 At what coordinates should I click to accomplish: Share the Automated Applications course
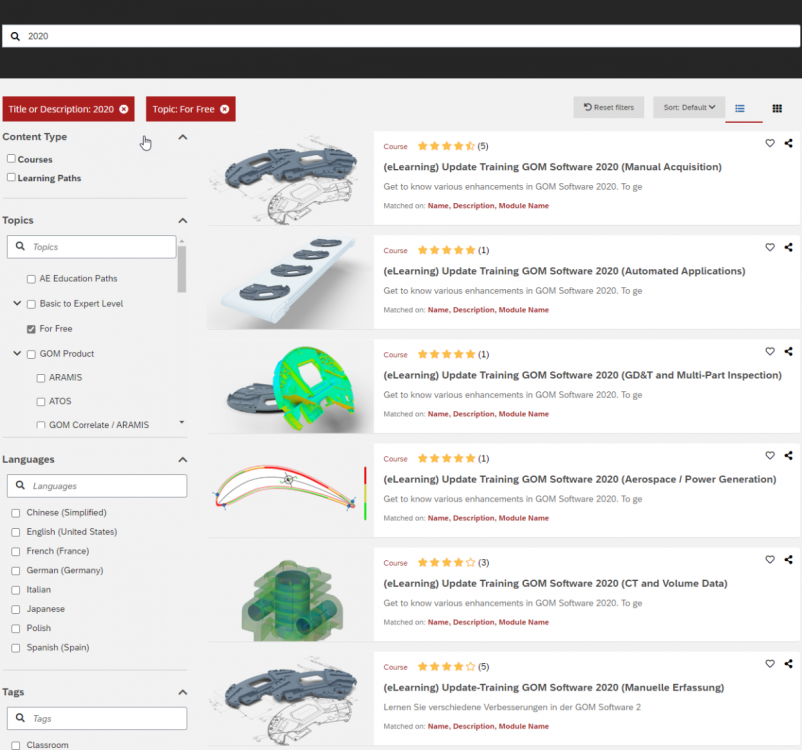pos(789,247)
